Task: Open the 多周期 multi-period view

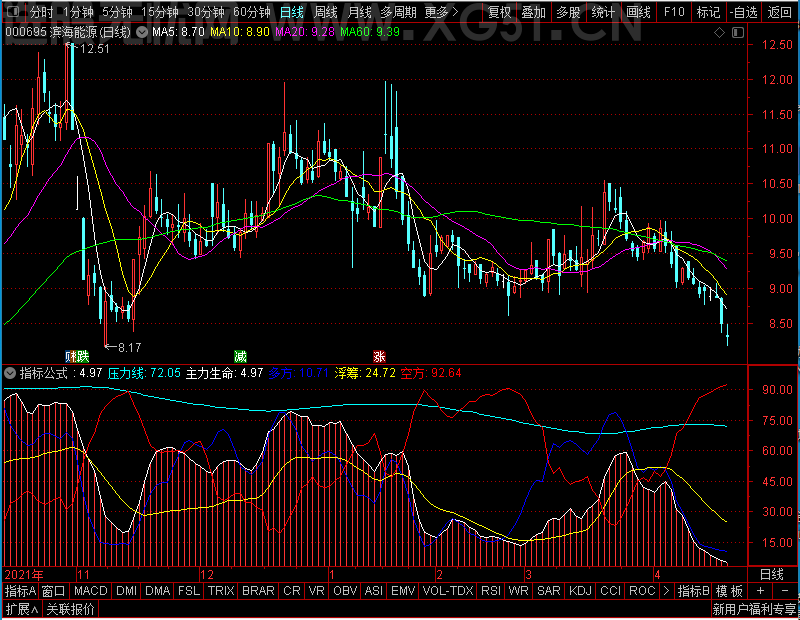Action: click(398, 12)
